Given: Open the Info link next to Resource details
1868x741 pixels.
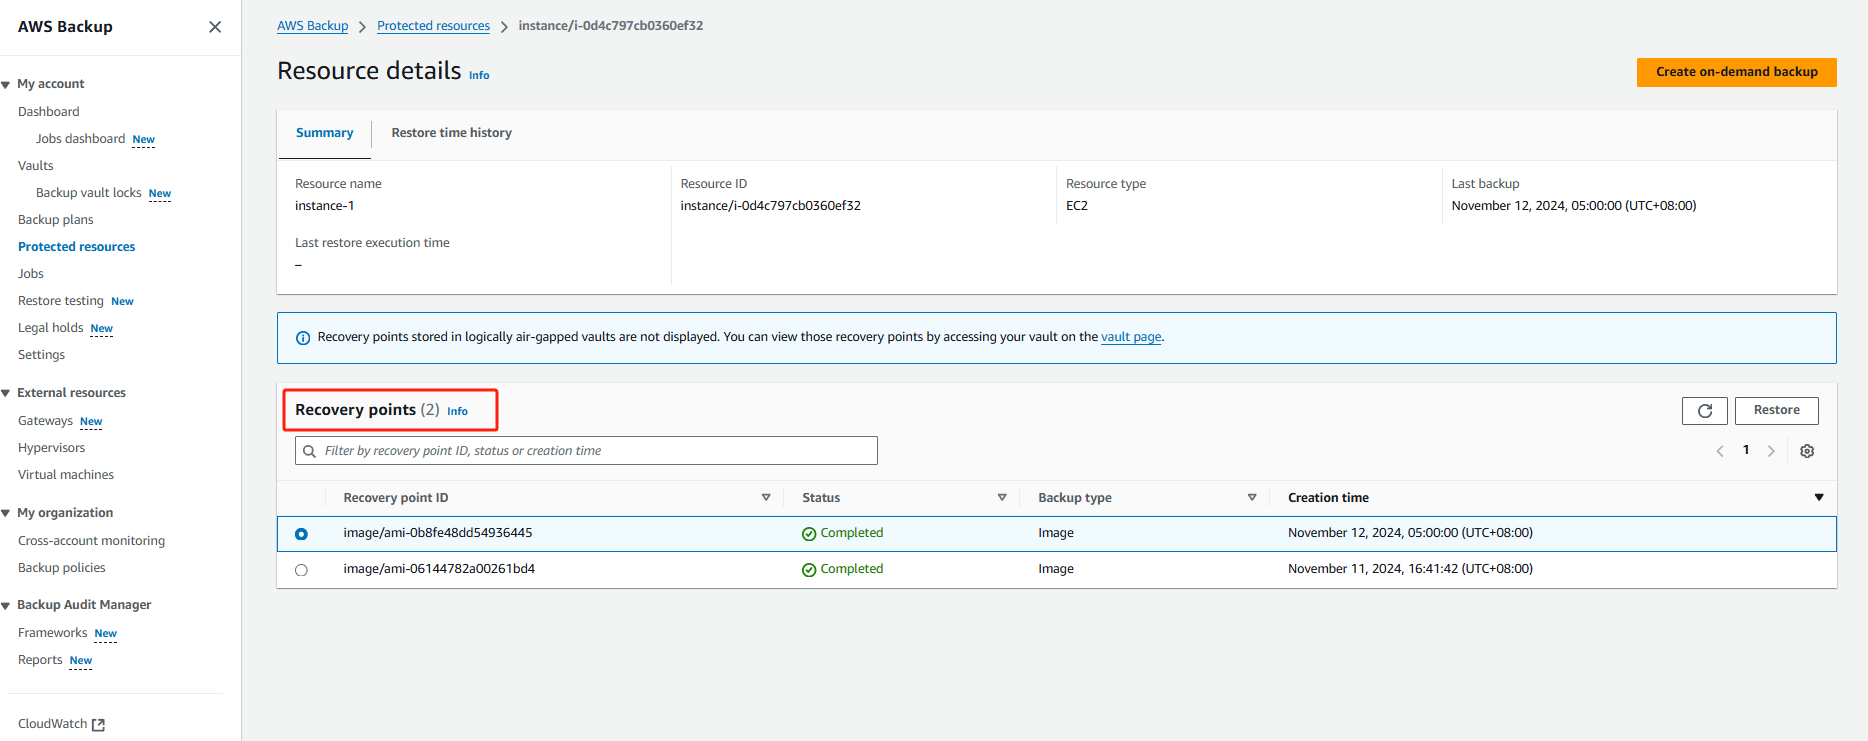Looking at the screenshot, I should point(479,75).
